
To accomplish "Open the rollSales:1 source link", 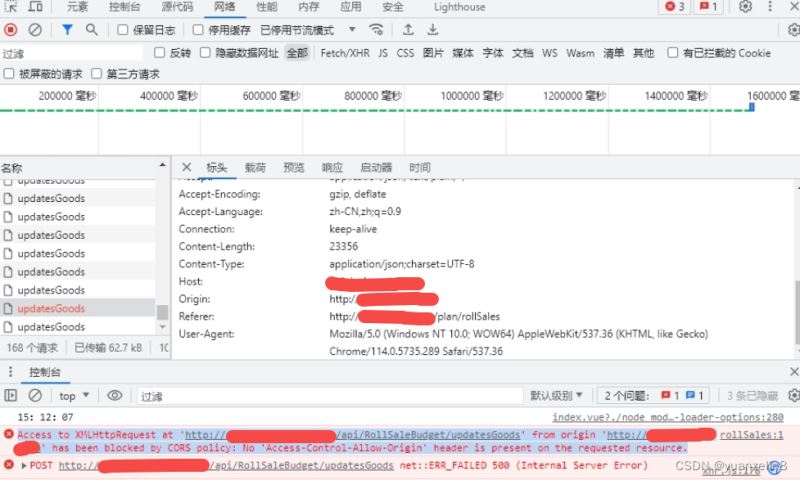I will coord(752,435).
